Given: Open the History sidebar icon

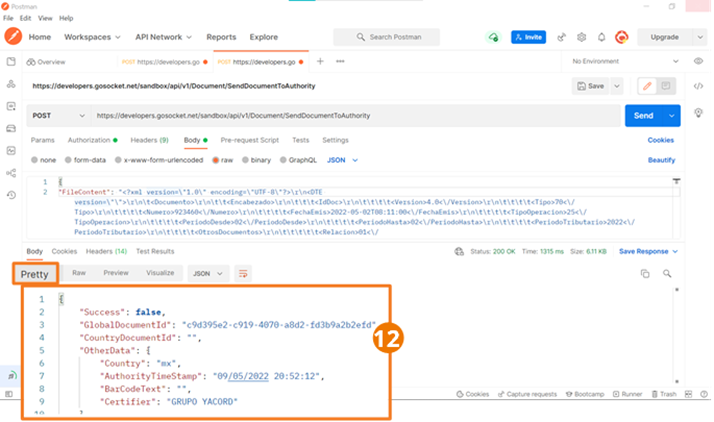Looking at the screenshot, I should (11, 195).
